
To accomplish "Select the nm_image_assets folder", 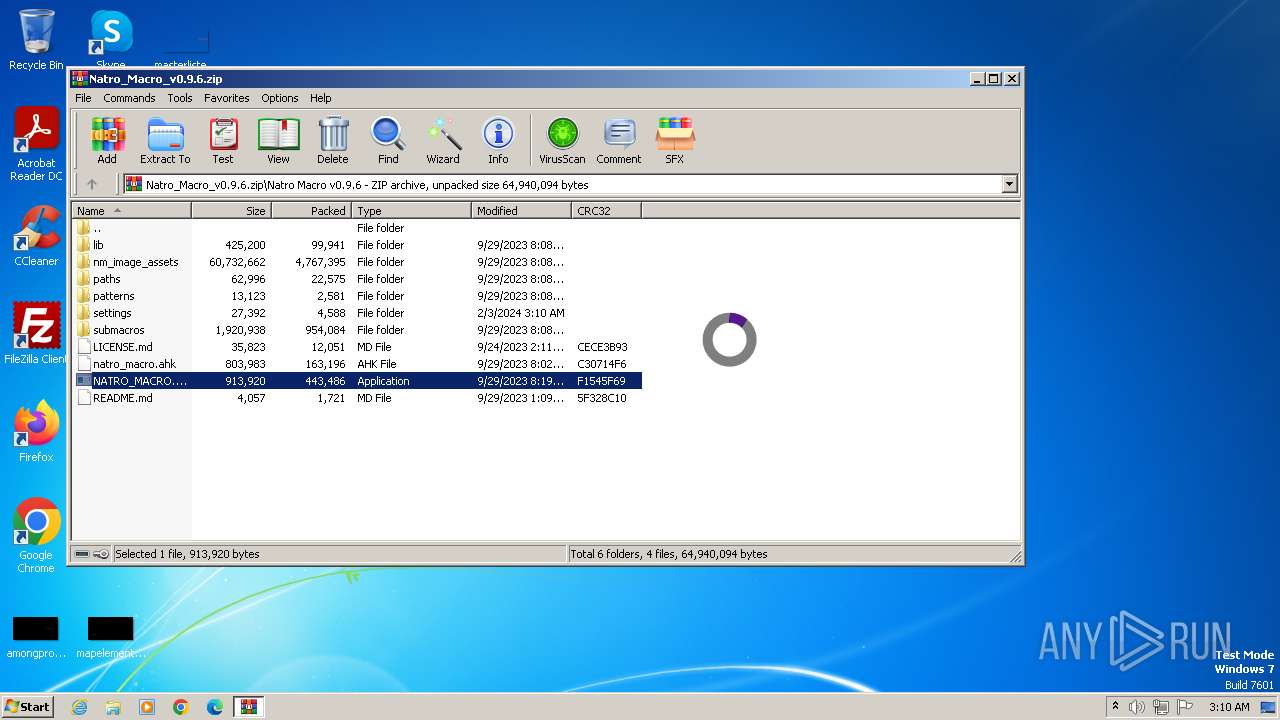I will click(357, 262).
